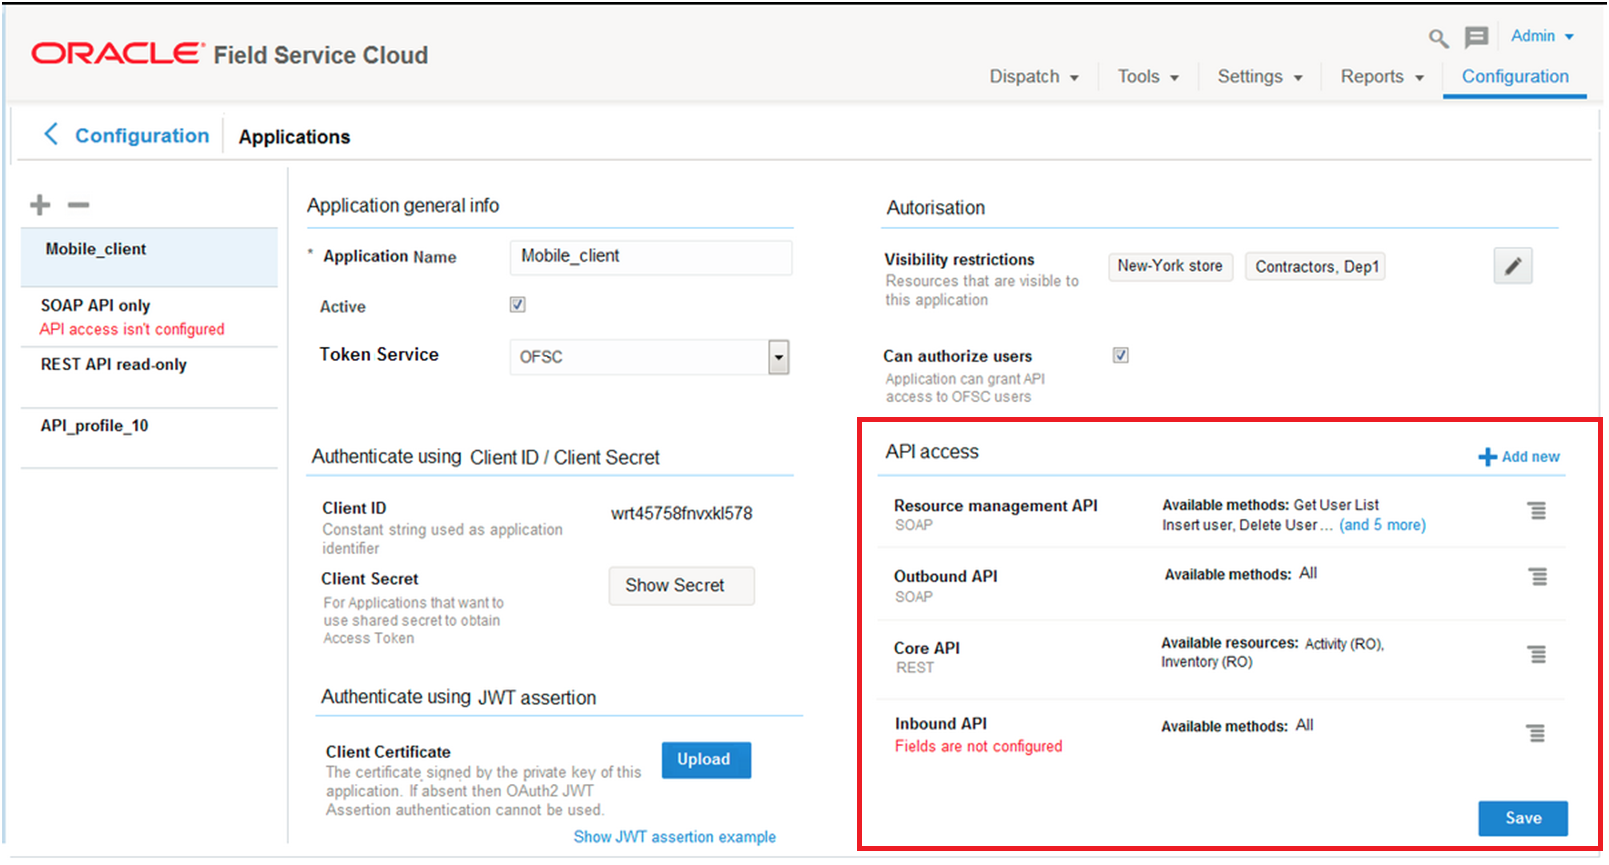Edit visibility restrictions with pencil icon

pos(1512,266)
